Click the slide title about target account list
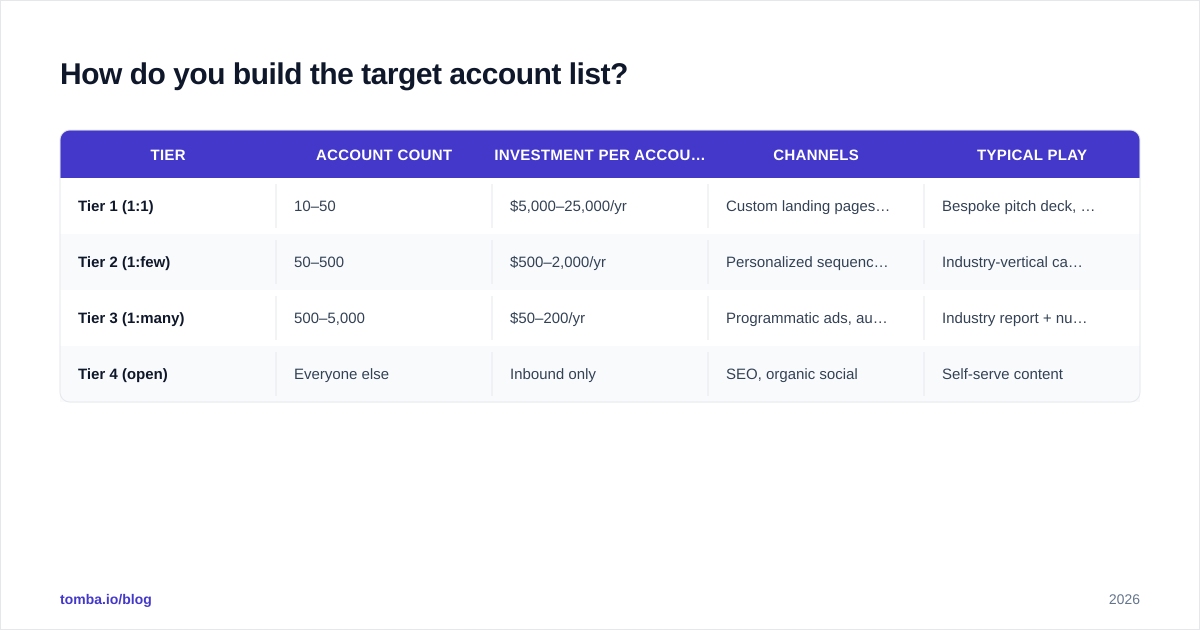This screenshot has height=630, width=1200. [x=344, y=75]
